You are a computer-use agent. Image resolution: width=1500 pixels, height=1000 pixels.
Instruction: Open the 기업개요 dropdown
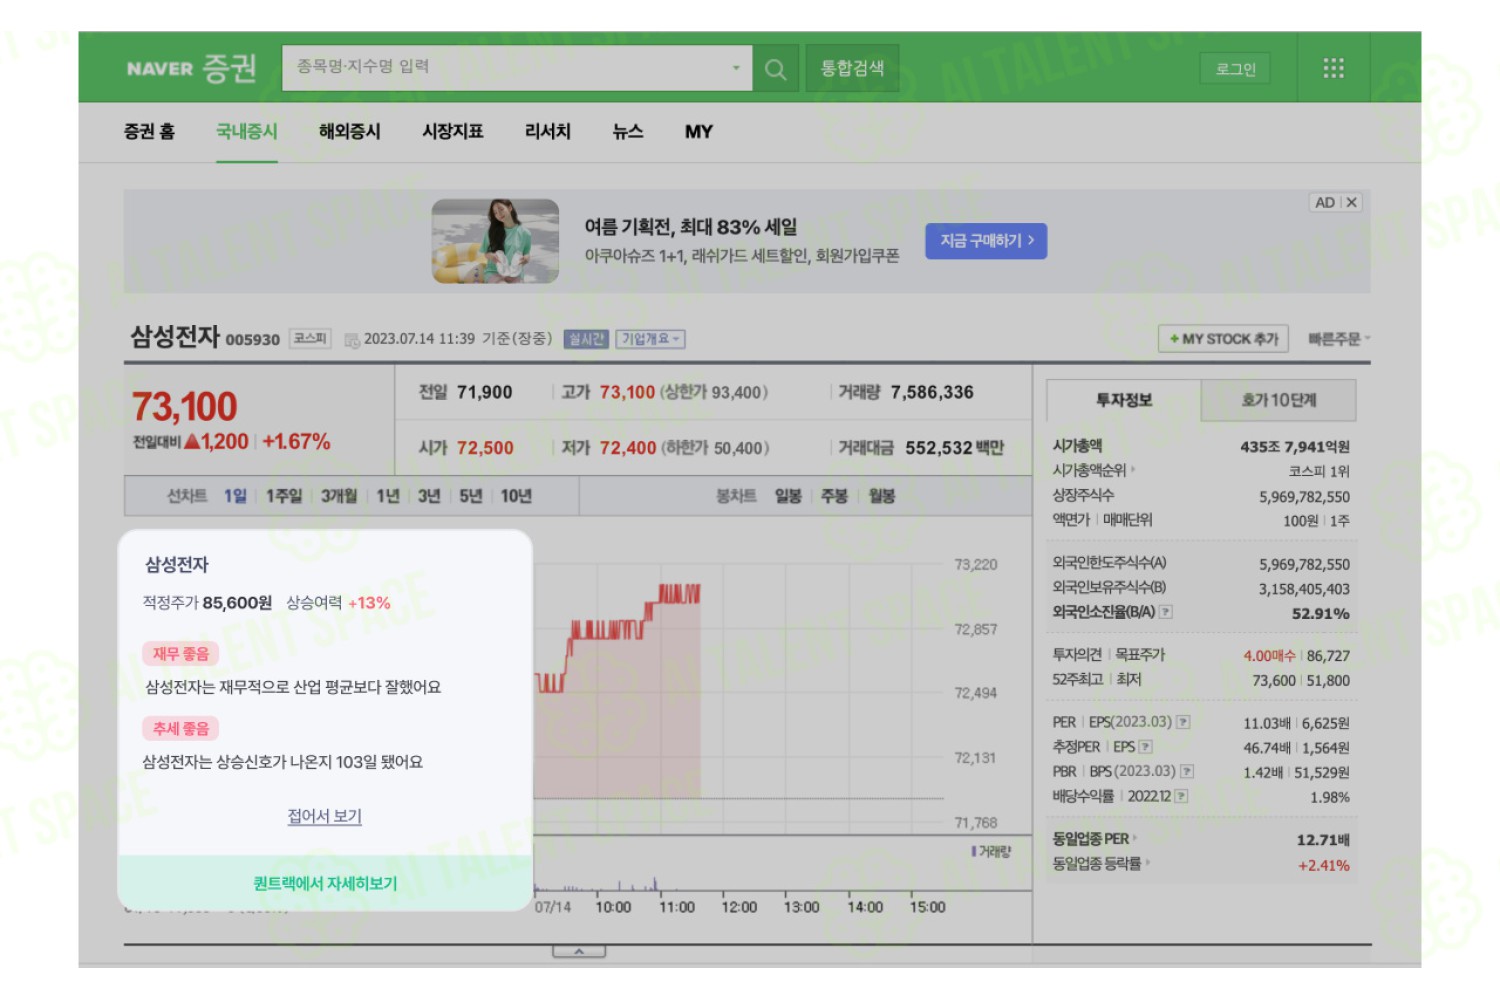[650, 339]
